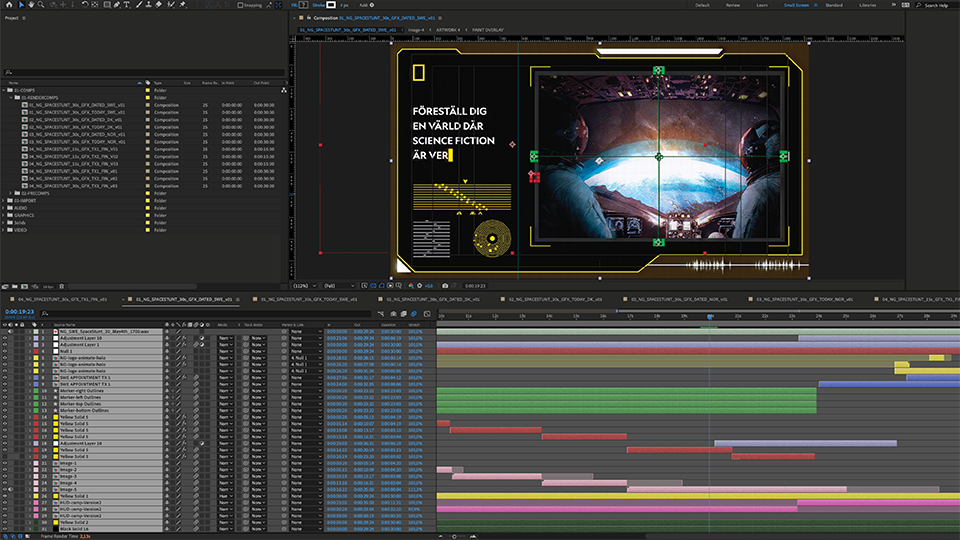Open the viewer magnification dropdown
The image size is (960, 540).
click(305, 286)
